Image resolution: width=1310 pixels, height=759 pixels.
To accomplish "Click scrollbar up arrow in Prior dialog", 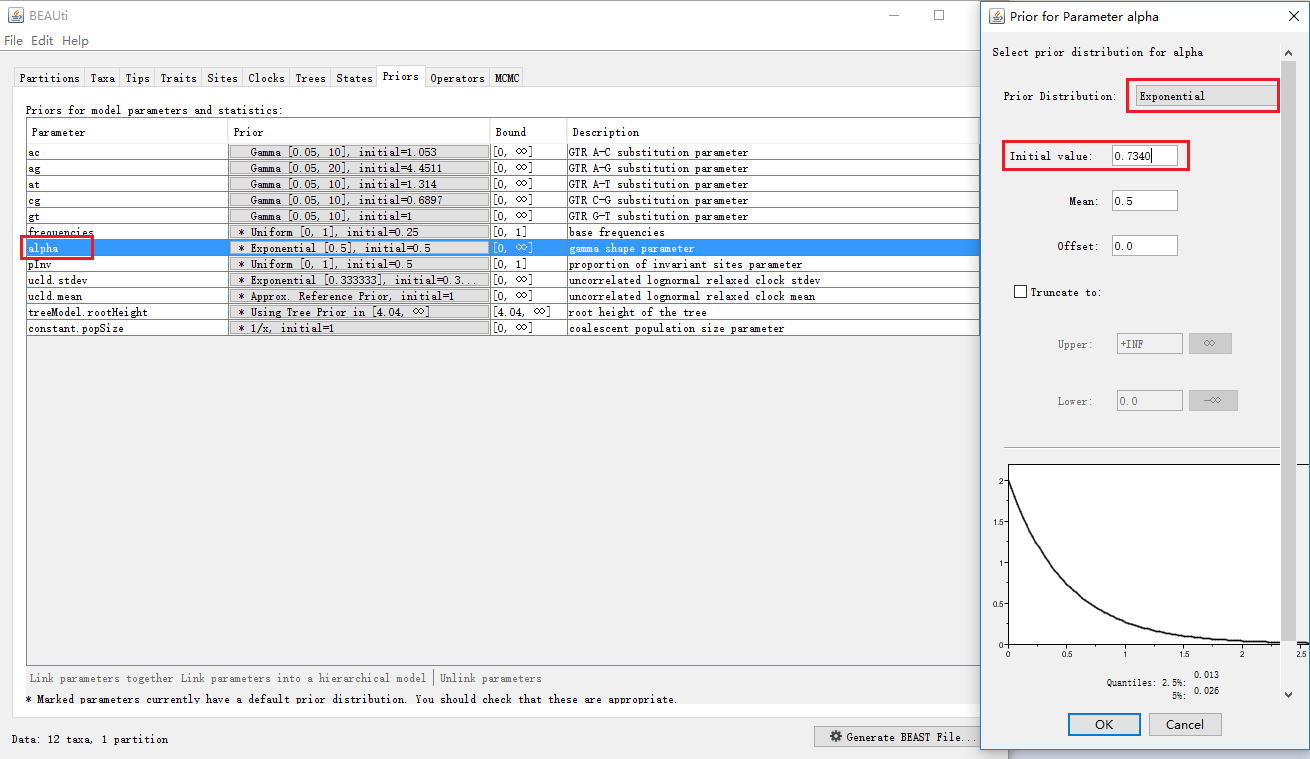I will [x=1288, y=51].
